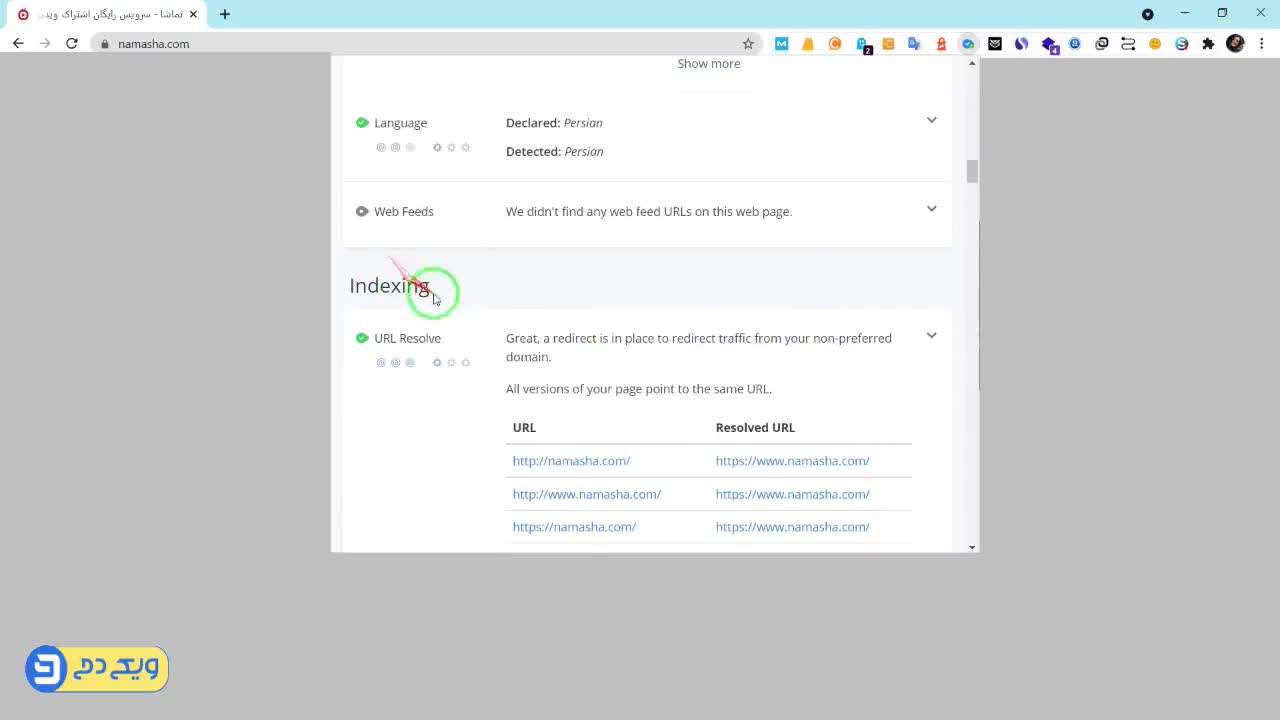This screenshot has height=720, width=1280.
Task: Collapse the URL Resolve section chevron
Action: (x=931, y=336)
